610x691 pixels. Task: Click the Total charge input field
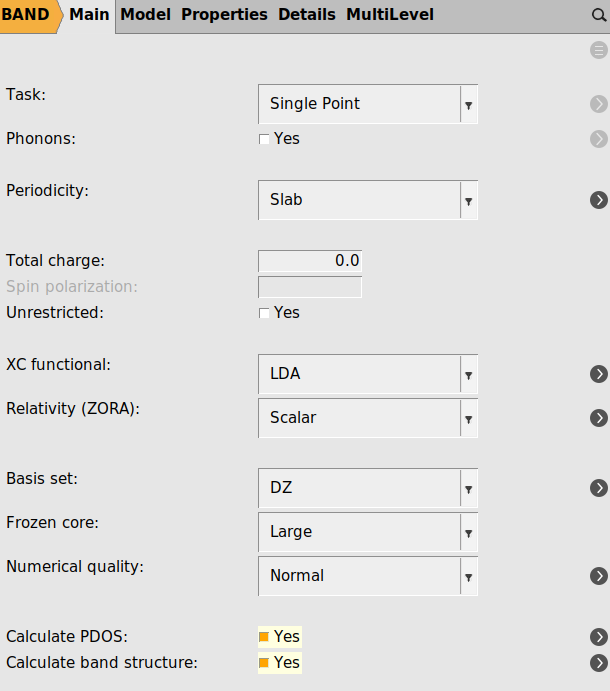tap(310, 261)
